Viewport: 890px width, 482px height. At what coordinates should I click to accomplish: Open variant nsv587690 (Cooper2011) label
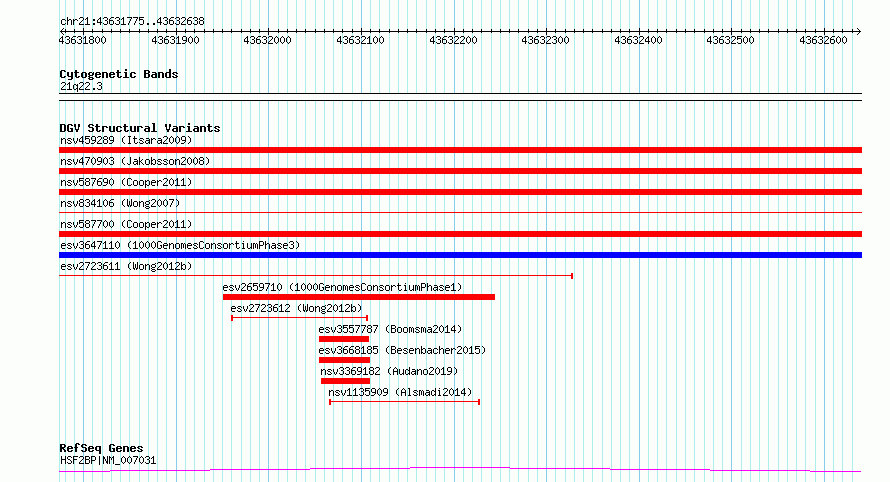[x=126, y=182]
